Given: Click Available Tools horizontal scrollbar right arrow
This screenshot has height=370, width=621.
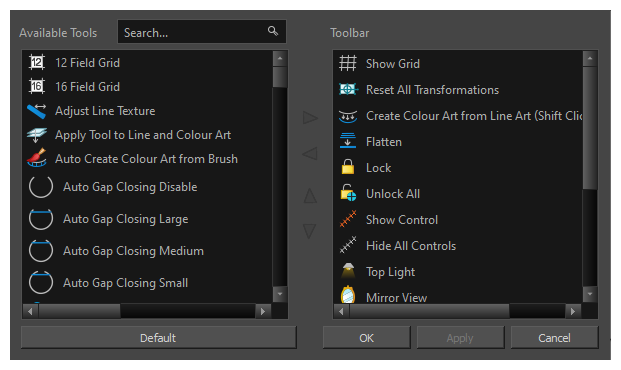Looking at the screenshot, I should click(x=263, y=311).
